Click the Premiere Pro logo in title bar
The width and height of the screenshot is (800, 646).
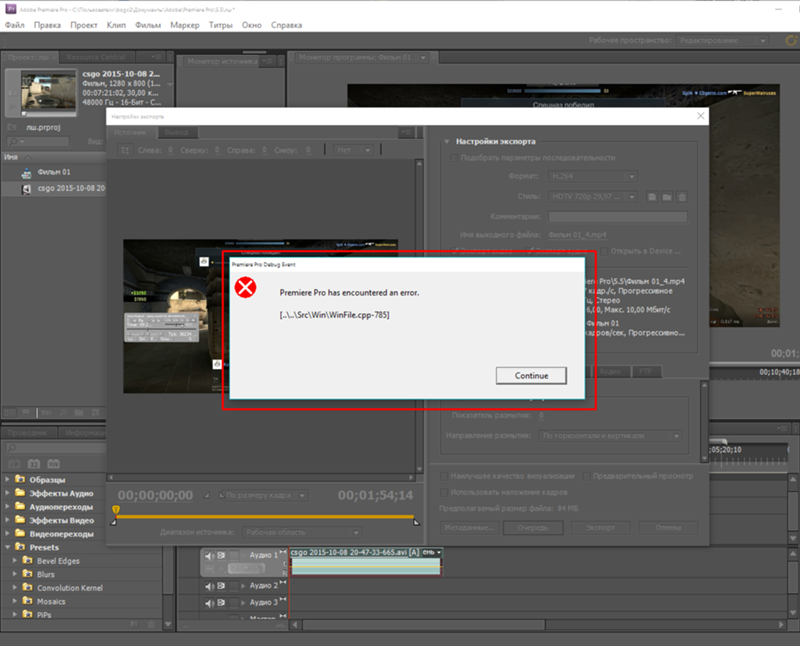point(10,9)
